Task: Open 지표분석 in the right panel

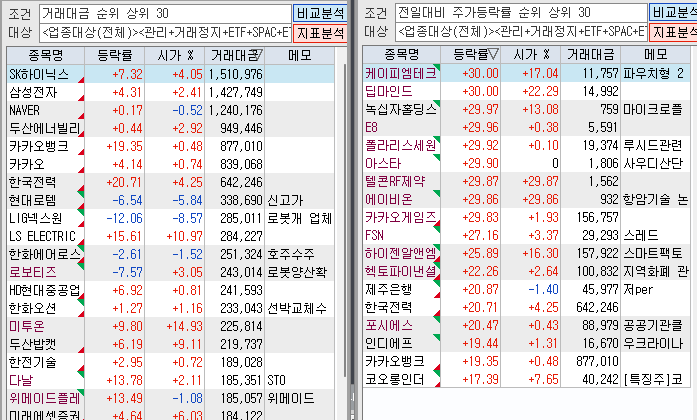Action: coord(673,32)
